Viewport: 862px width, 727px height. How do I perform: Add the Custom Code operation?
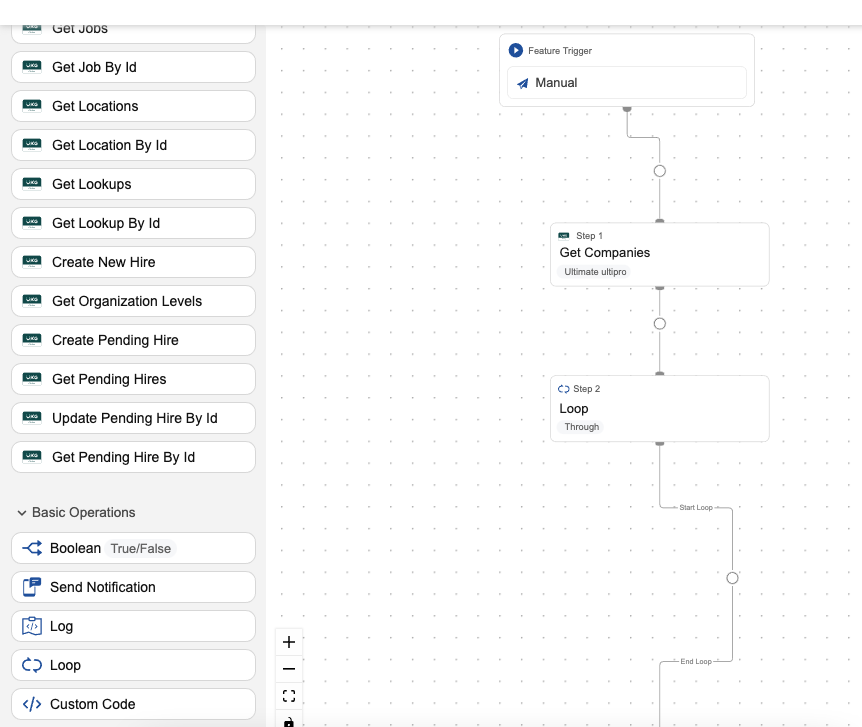coord(134,704)
